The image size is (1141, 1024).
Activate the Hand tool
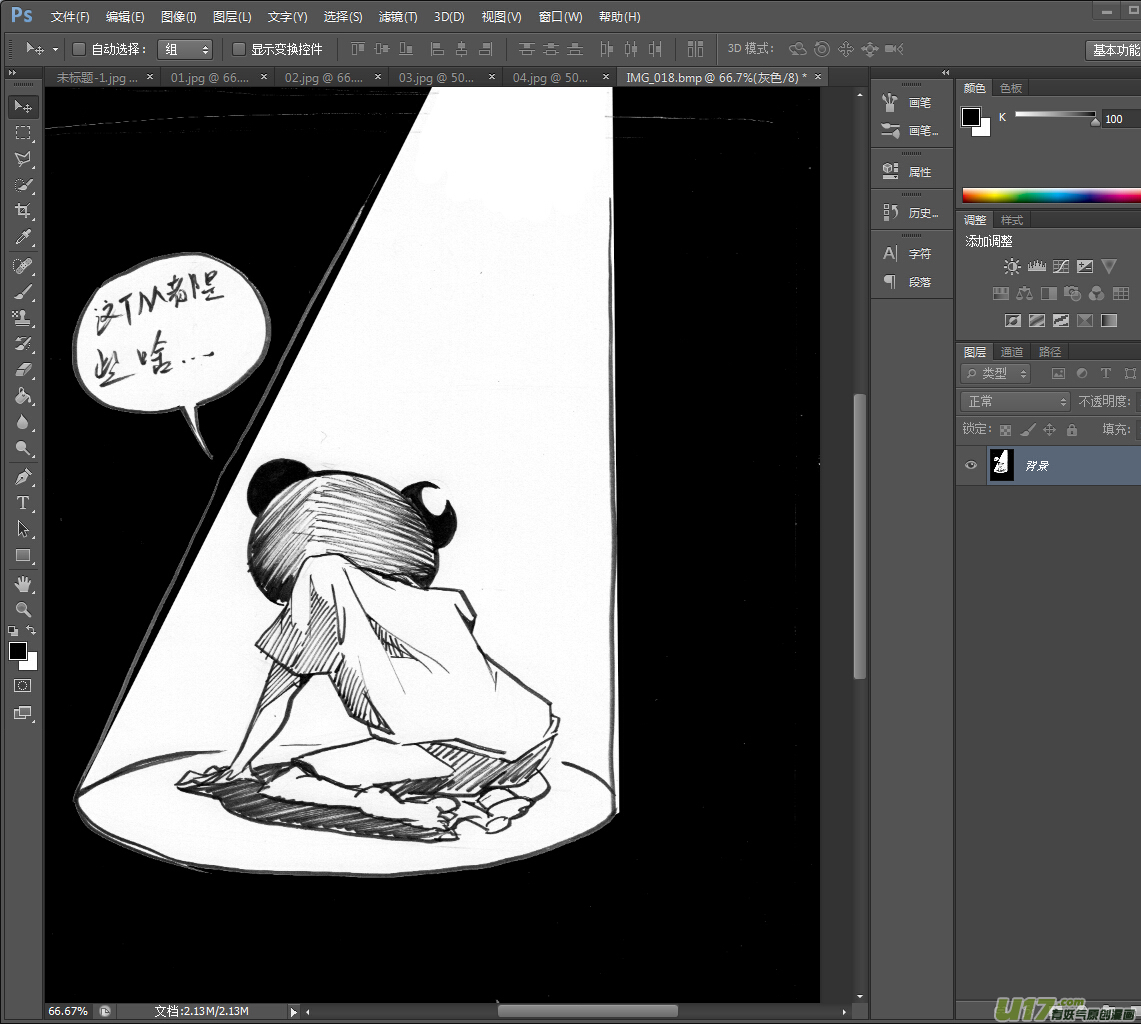(22, 583)
